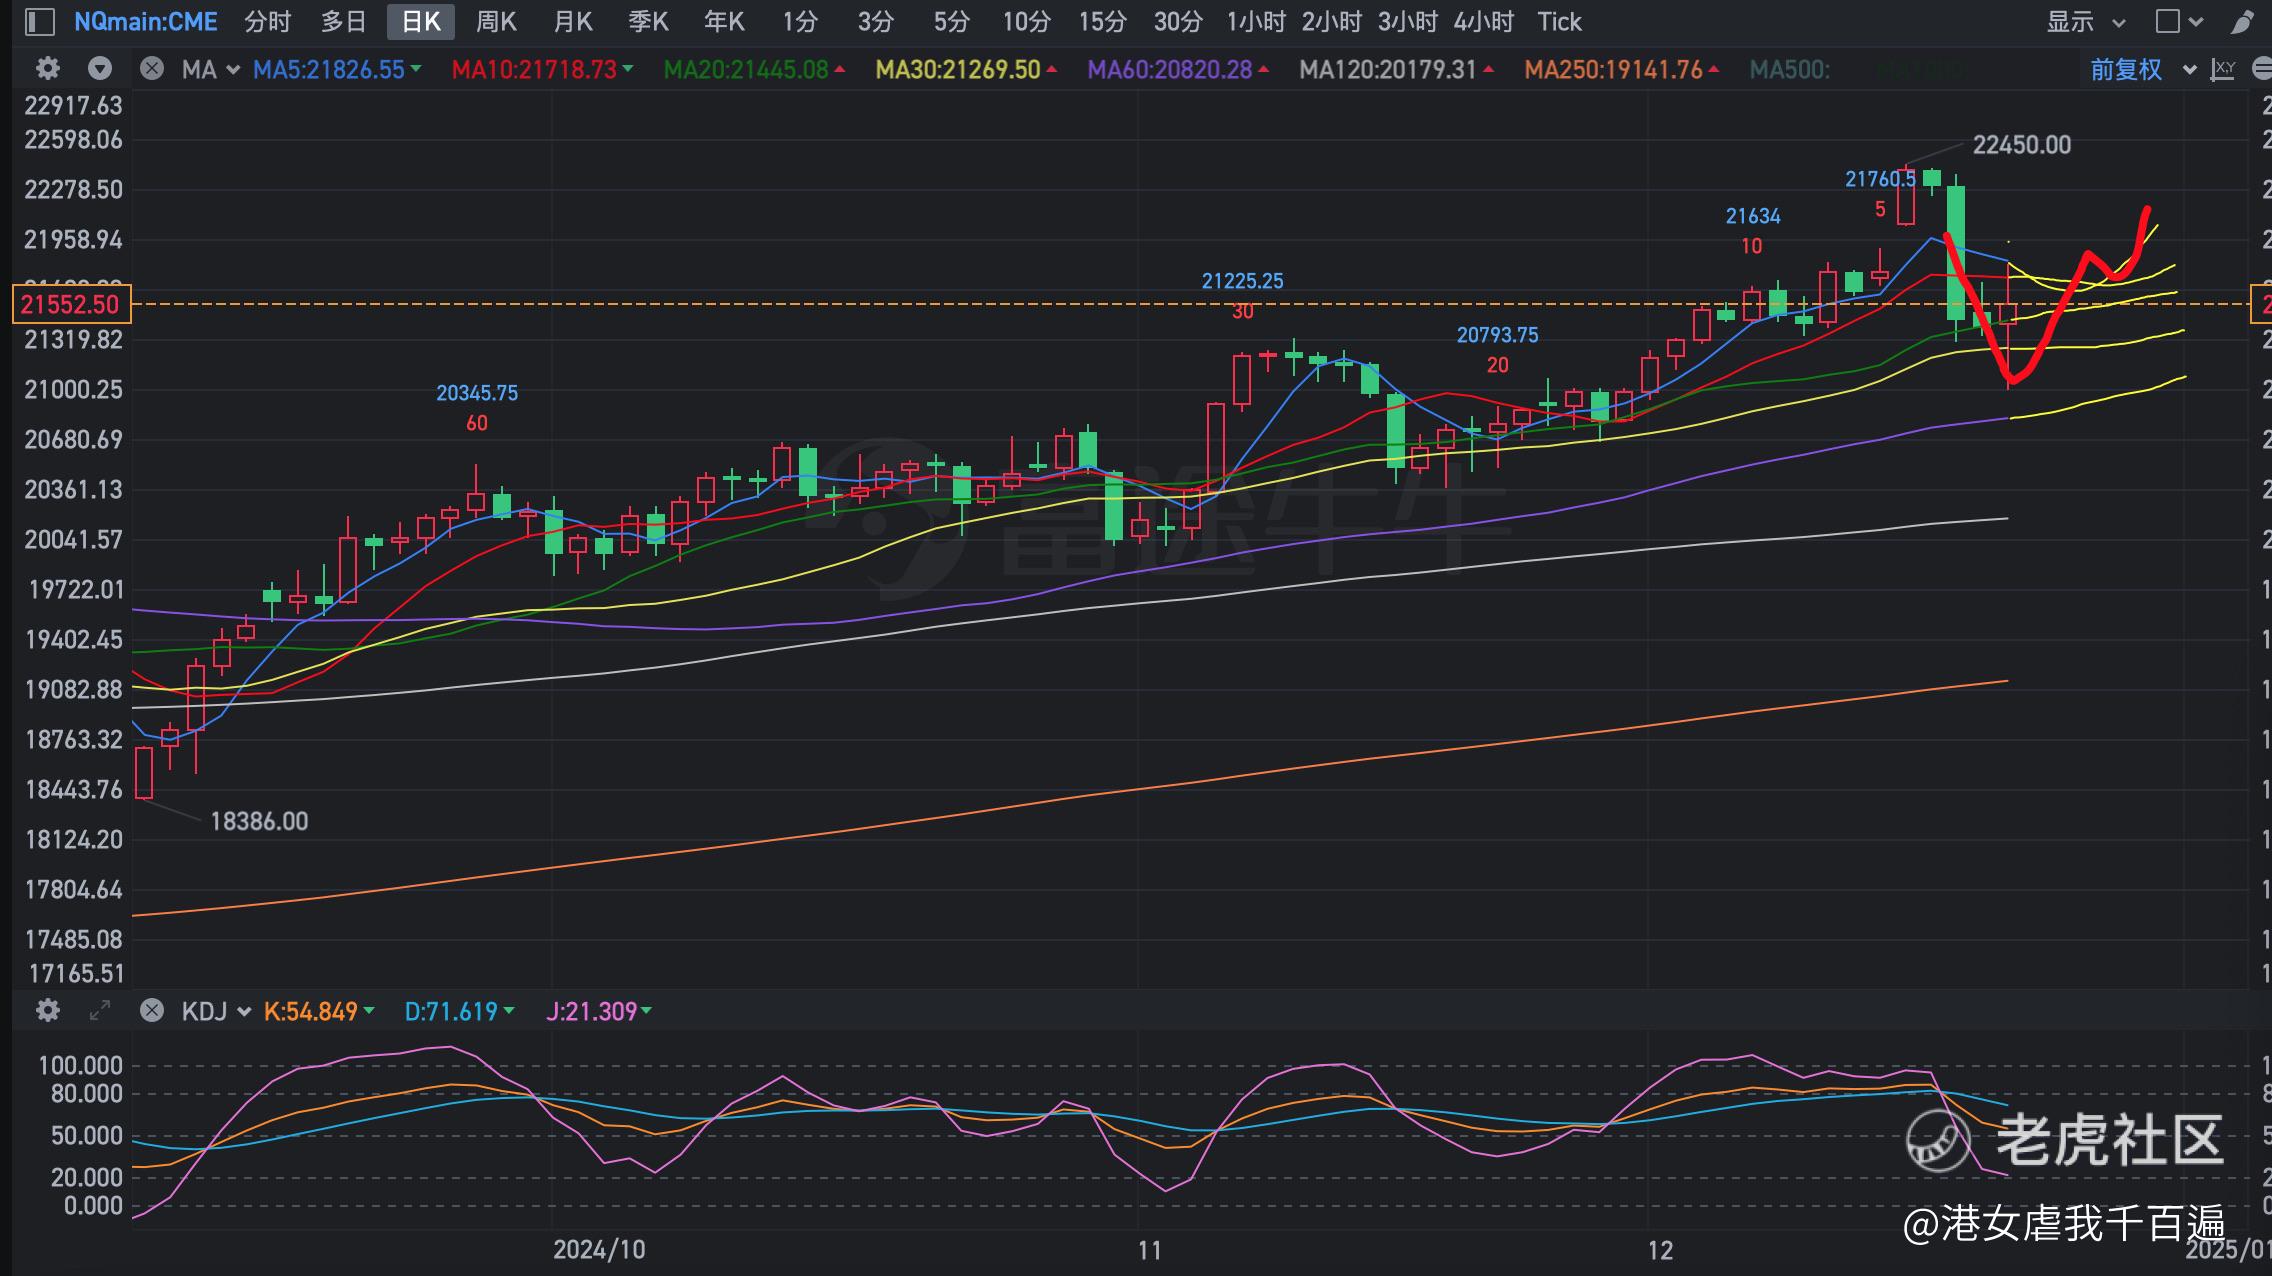The image size is (2272, 1276).
Task: Click the sidebar panel toggle icon
Action: tap(39, 21)
